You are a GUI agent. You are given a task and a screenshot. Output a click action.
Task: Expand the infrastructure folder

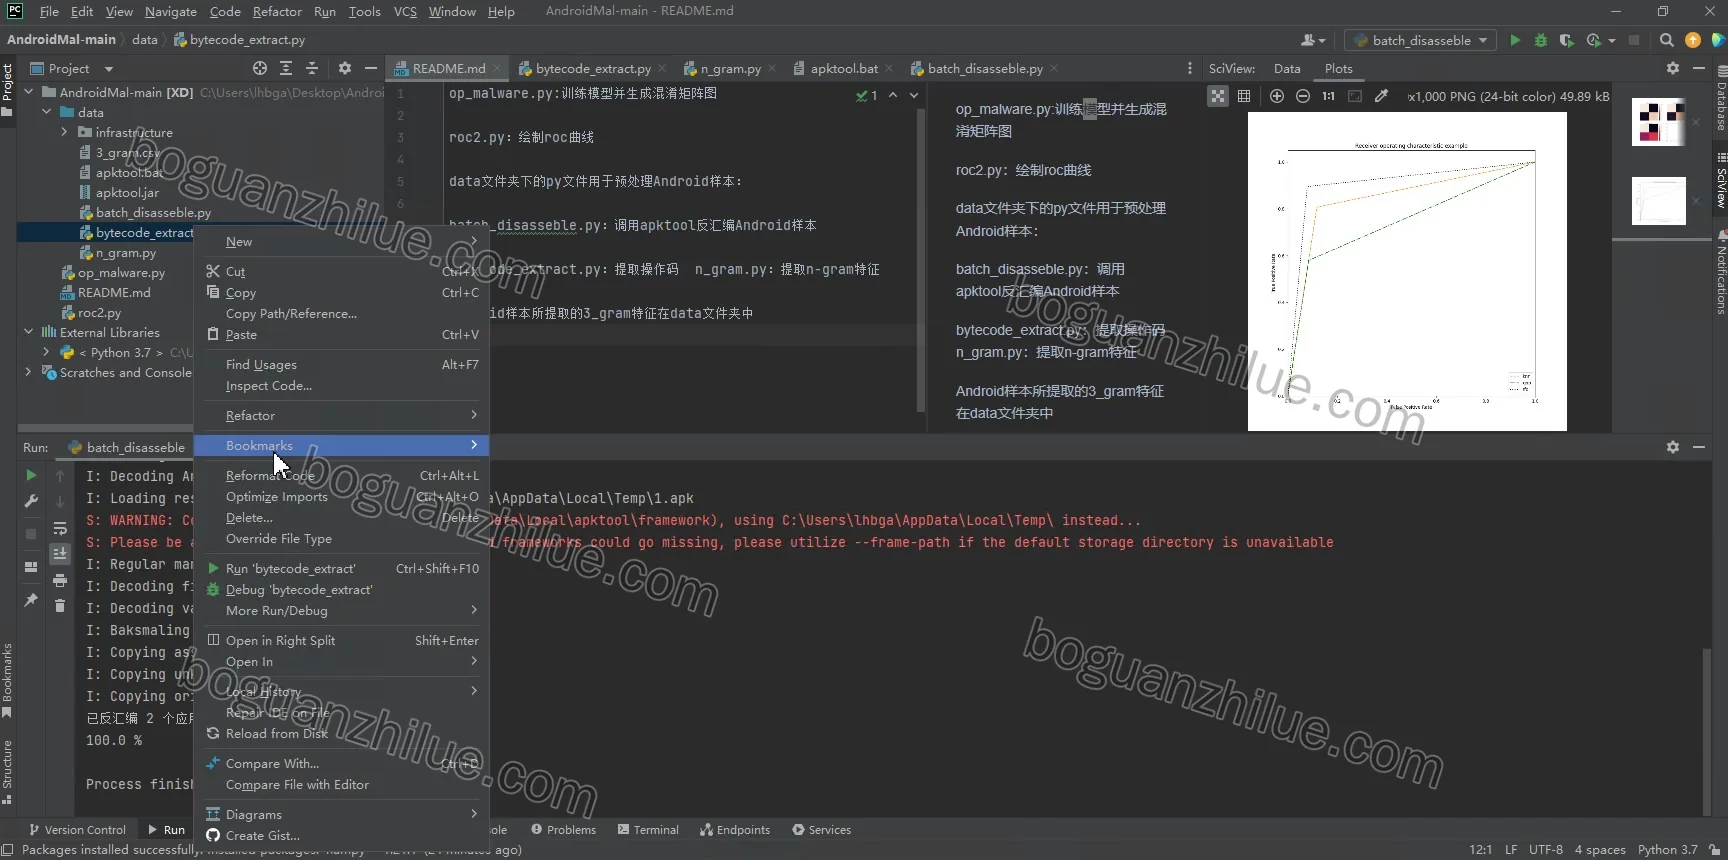65,132
